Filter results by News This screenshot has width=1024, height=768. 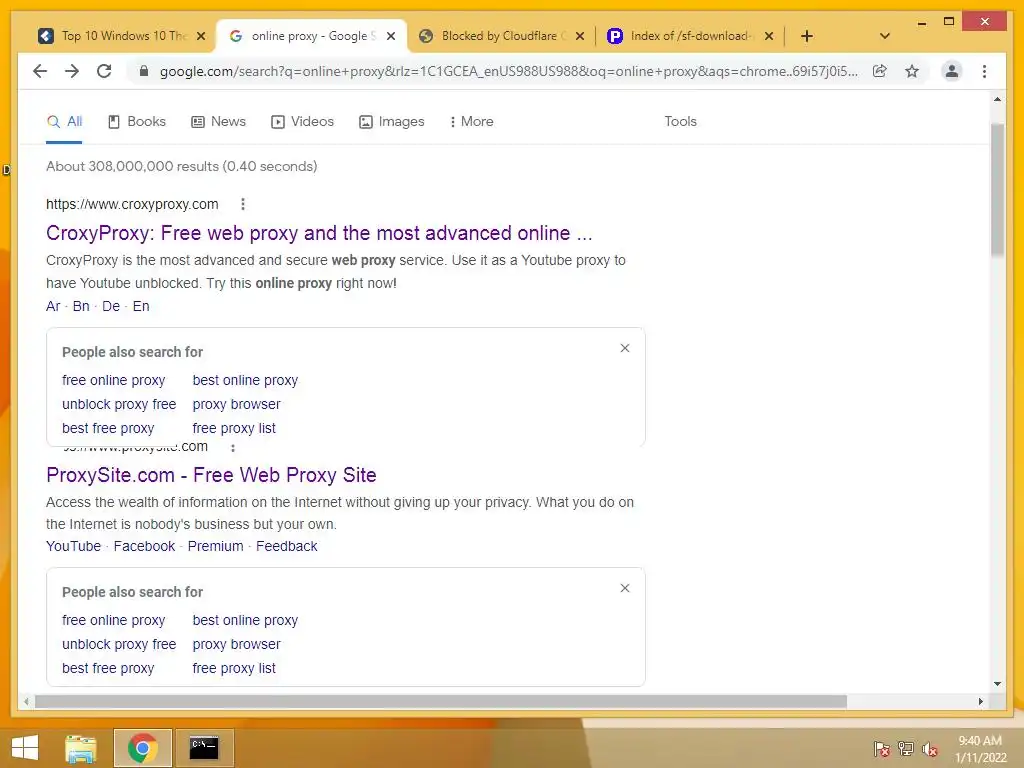tap(218, 121)
